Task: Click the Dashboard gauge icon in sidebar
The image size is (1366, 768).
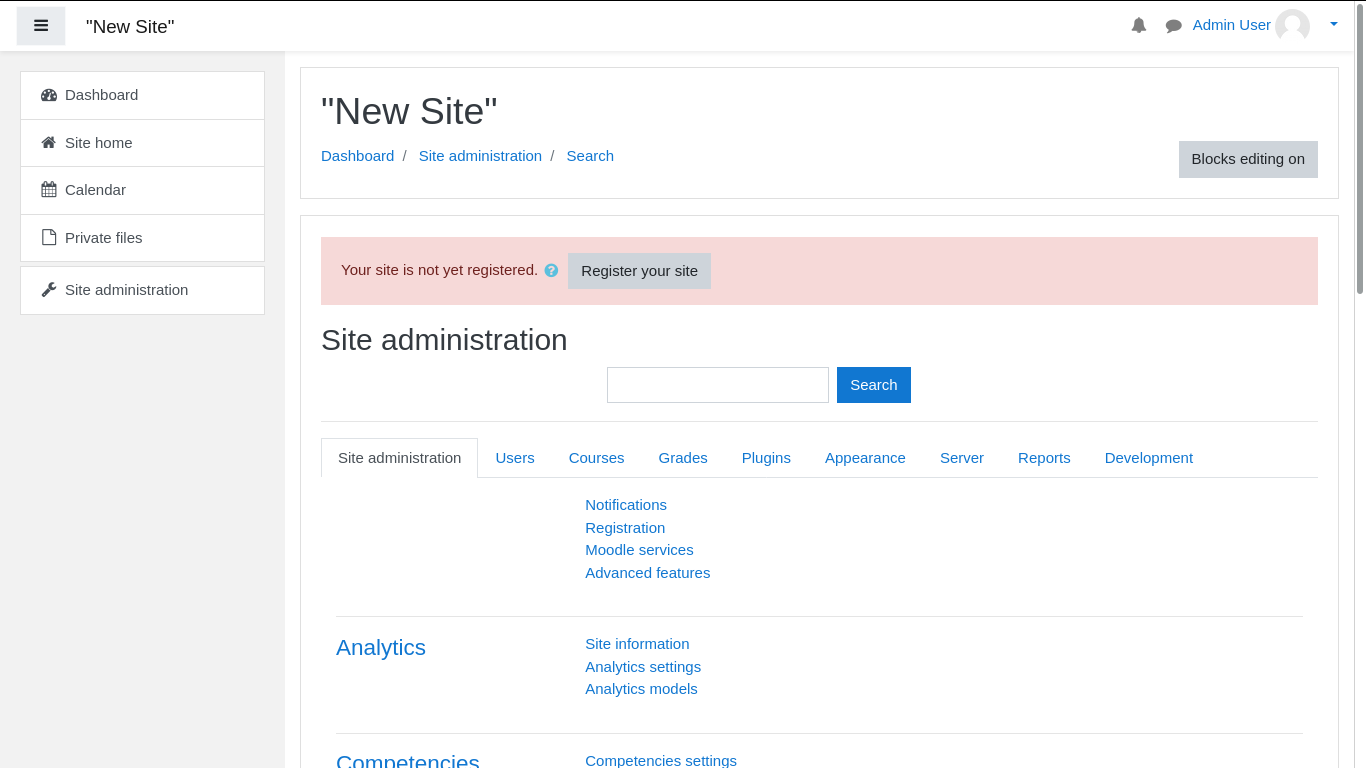Action: (x=49, y=95)
